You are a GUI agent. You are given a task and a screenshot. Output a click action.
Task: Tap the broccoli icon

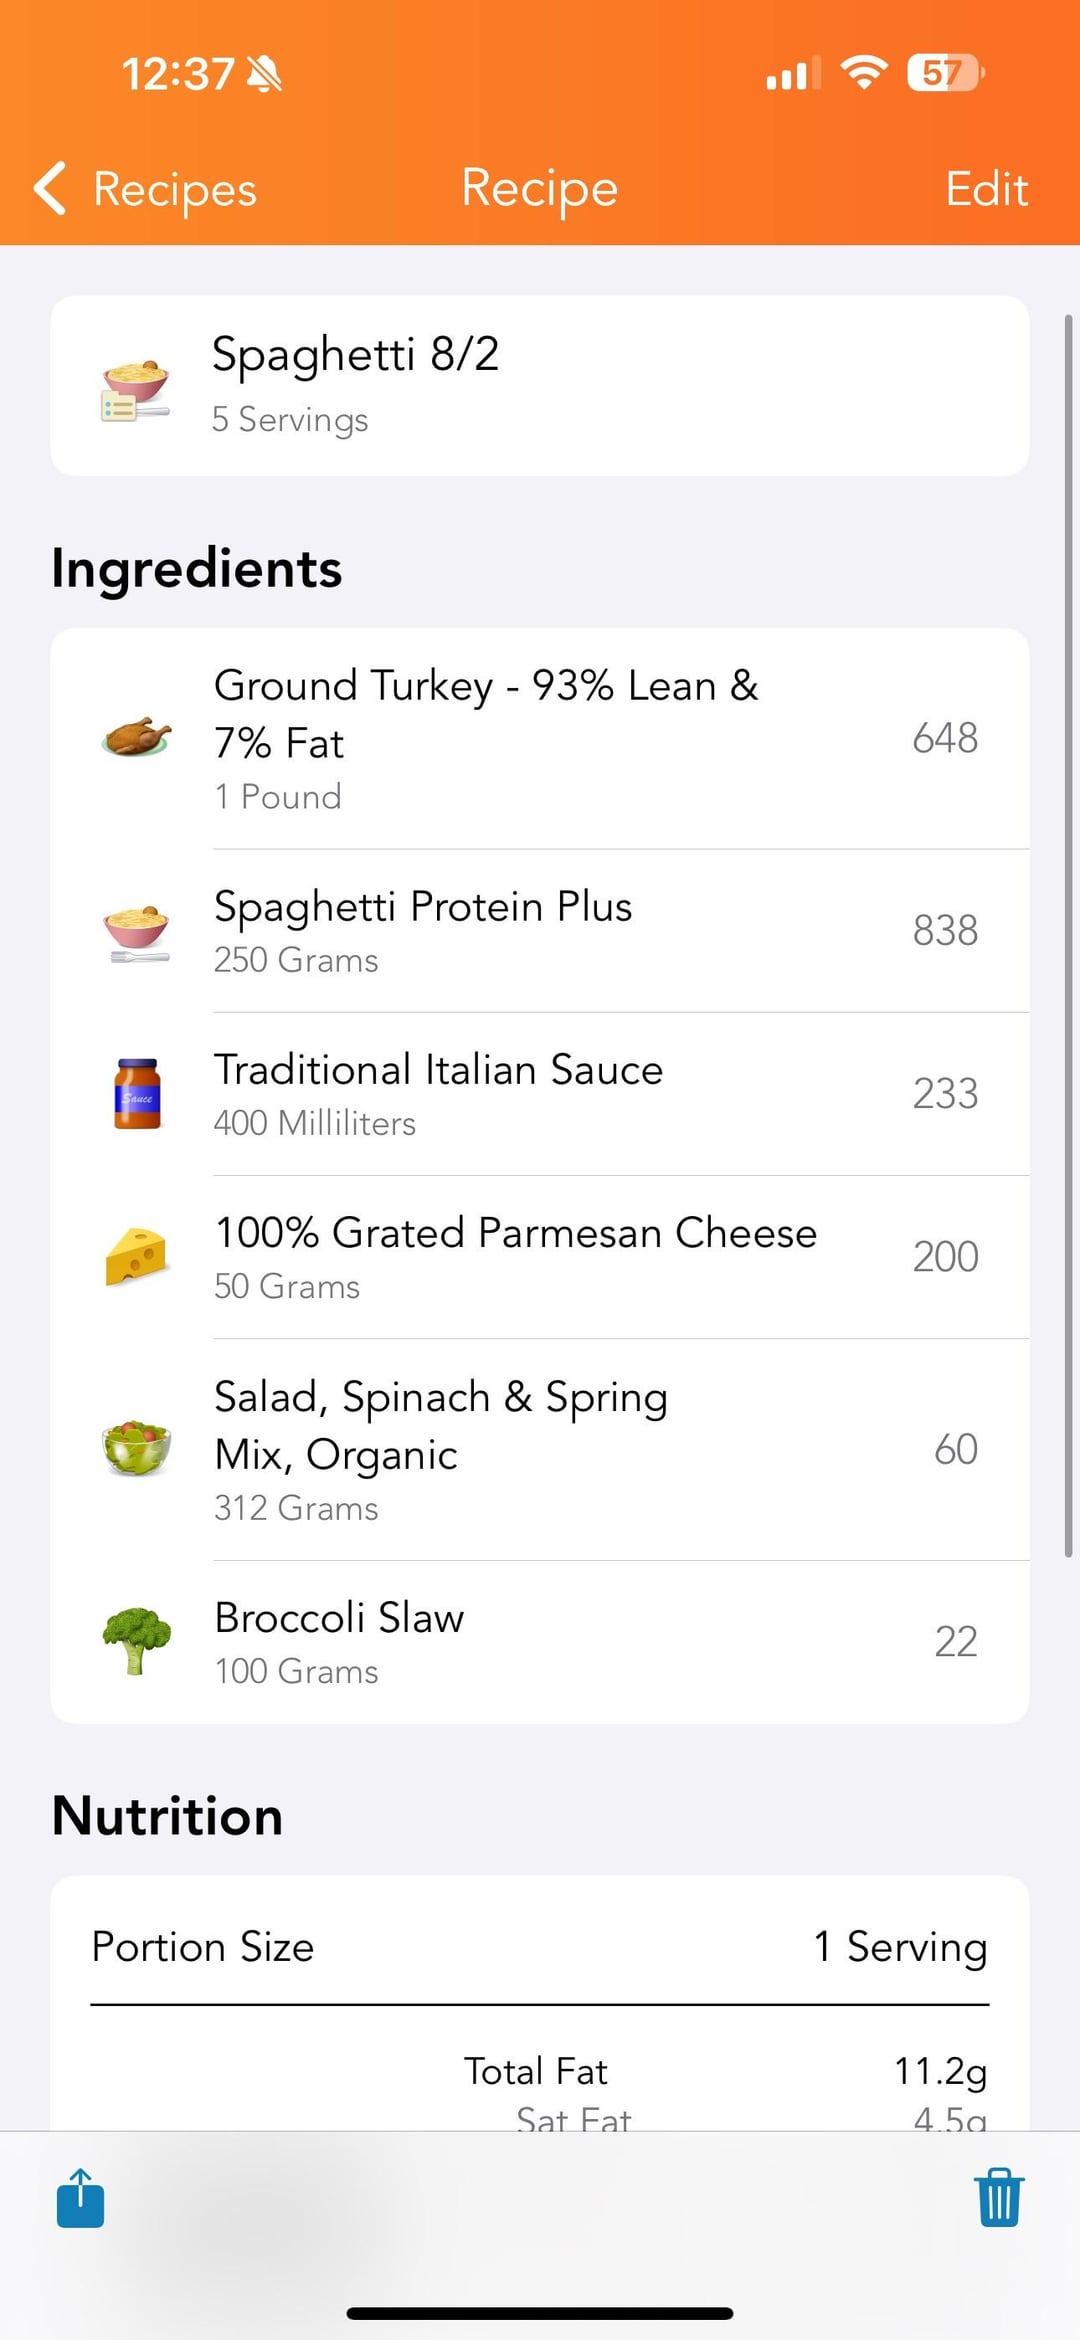[137, 1640]
